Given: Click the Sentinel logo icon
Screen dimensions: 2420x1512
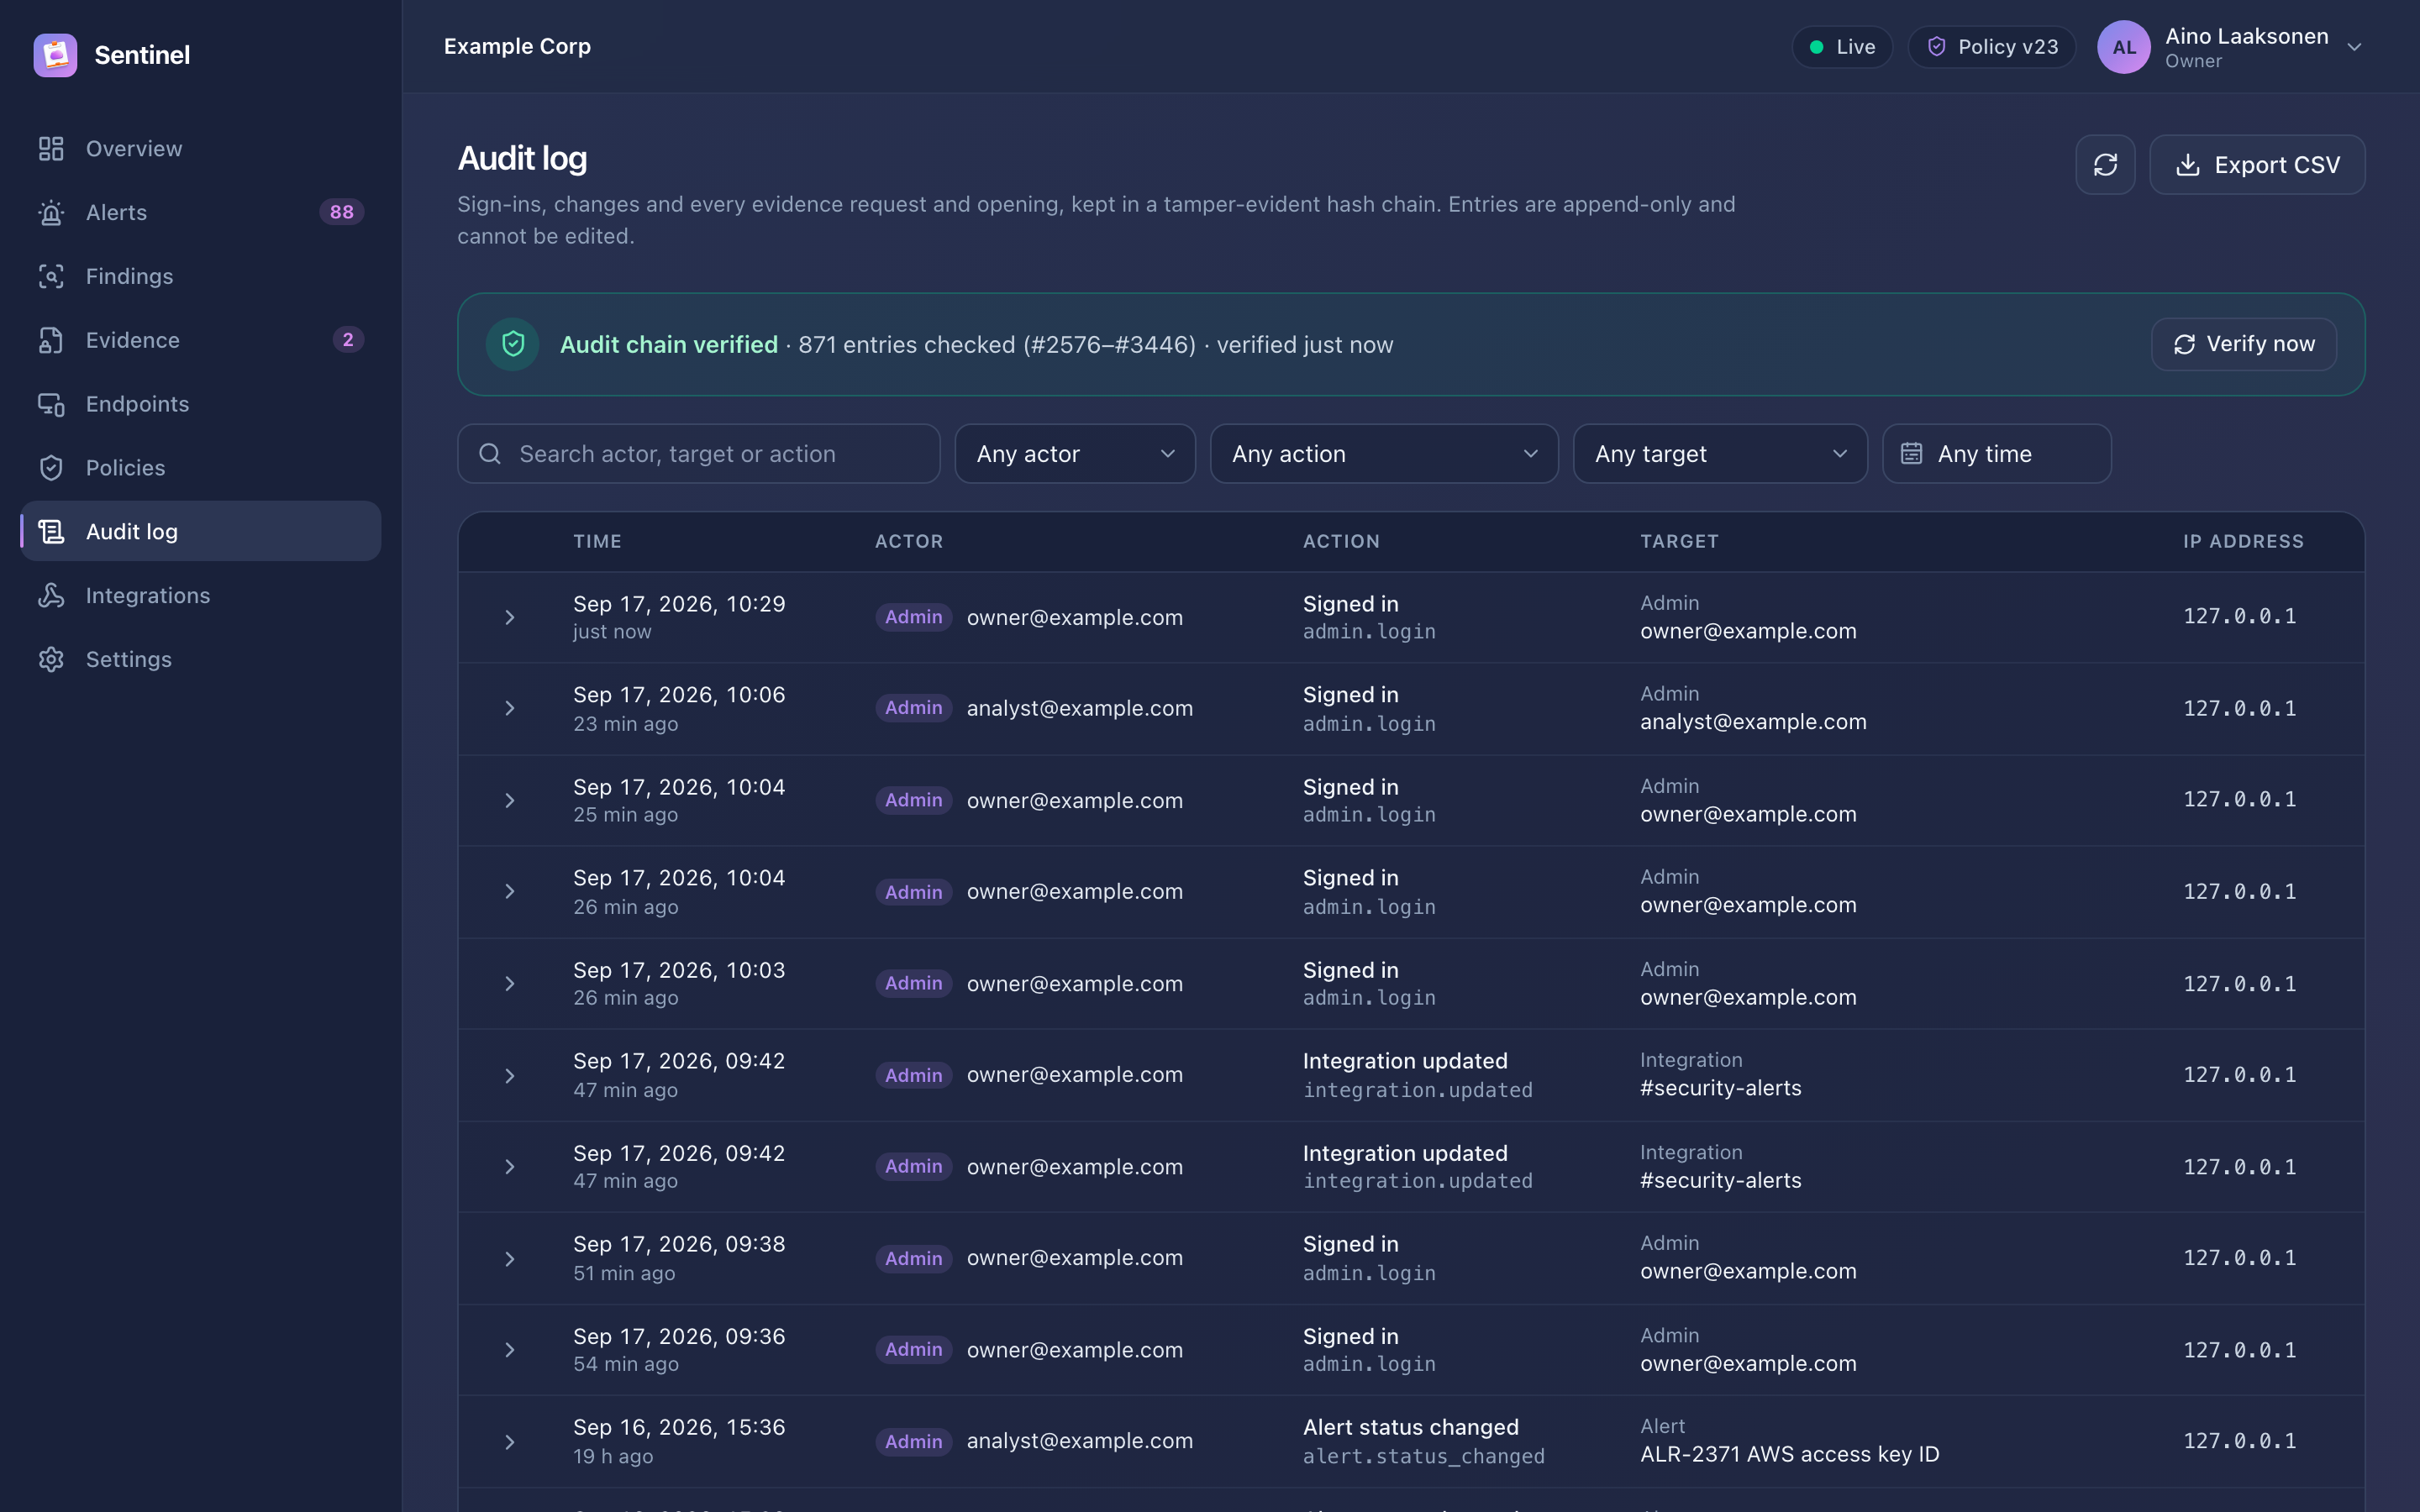Looking at the screenshot, I should [x=55, y=55].
